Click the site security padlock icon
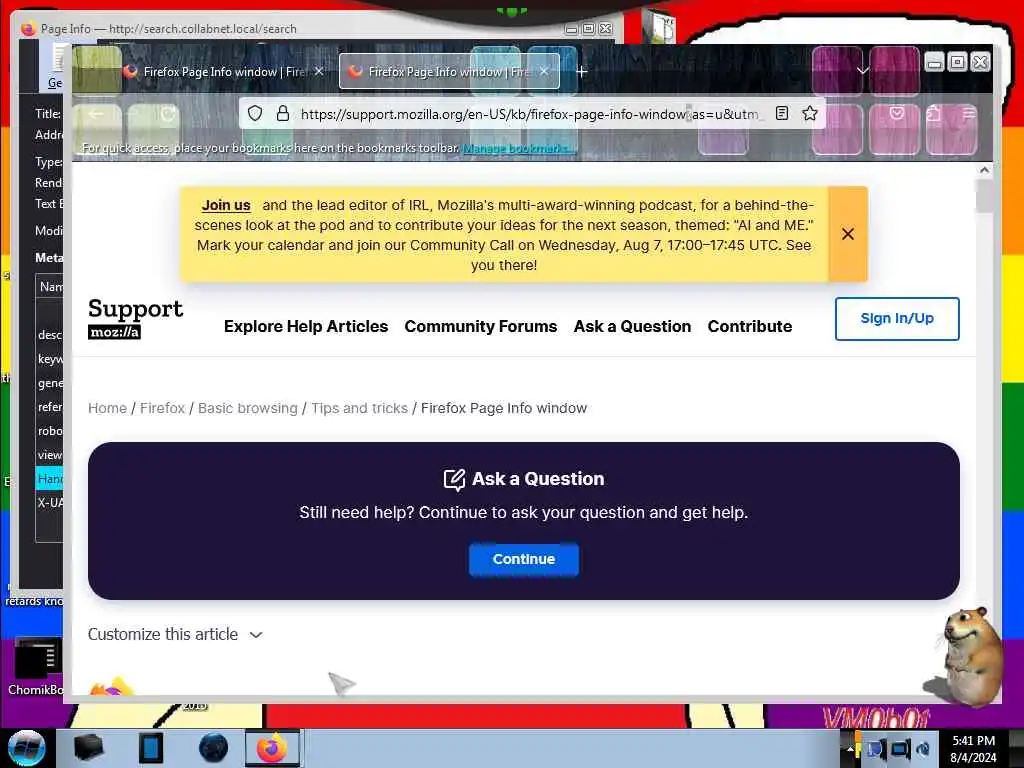1024x768 pixels. pos(283,114)
